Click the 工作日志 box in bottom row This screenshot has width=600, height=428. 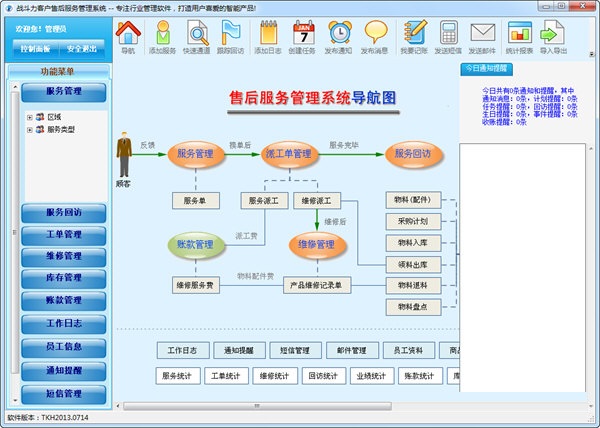(183, 350)
